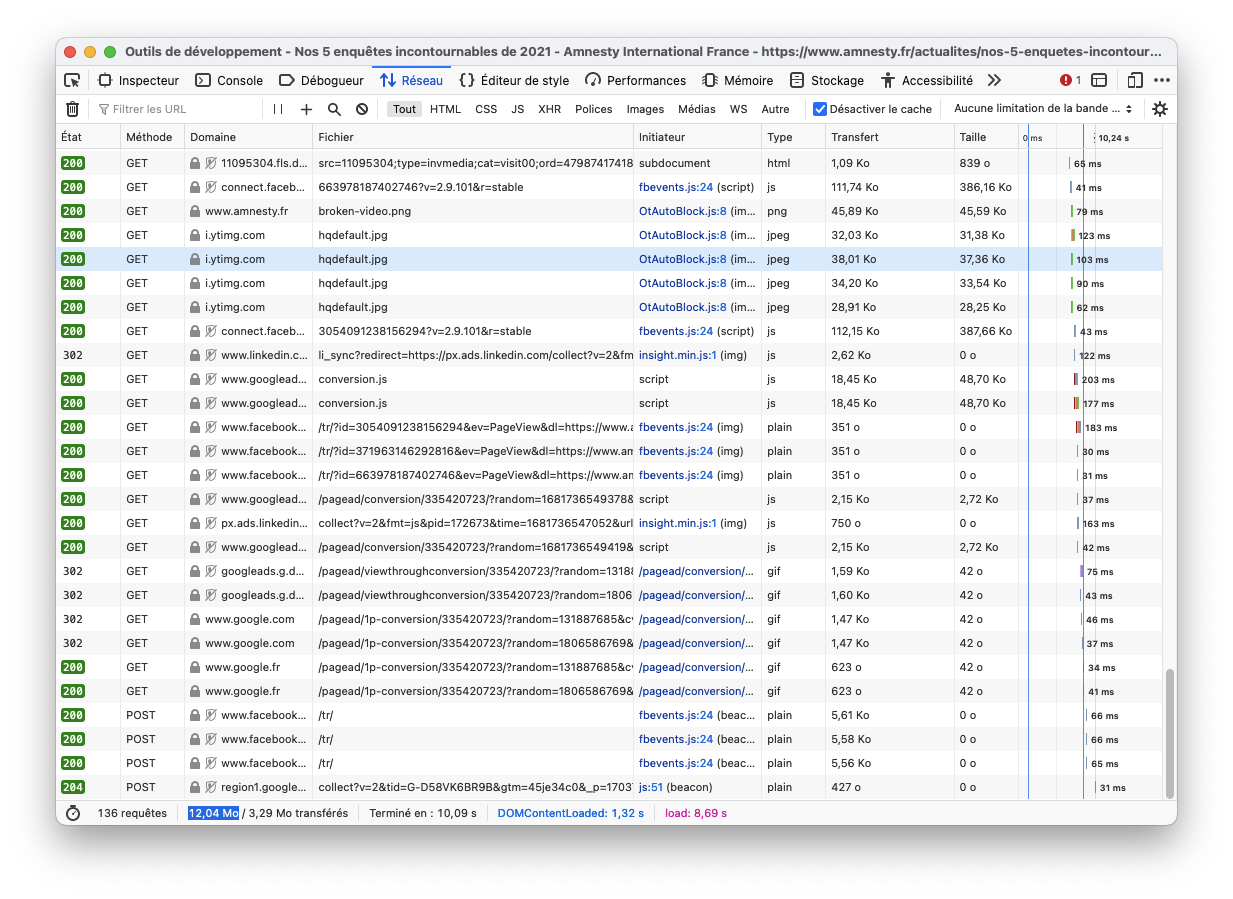Image resolution: width=1233 pixels, height=899 pixels.
Task: Filter requests by Autre
Action: (x=775, y=109)
